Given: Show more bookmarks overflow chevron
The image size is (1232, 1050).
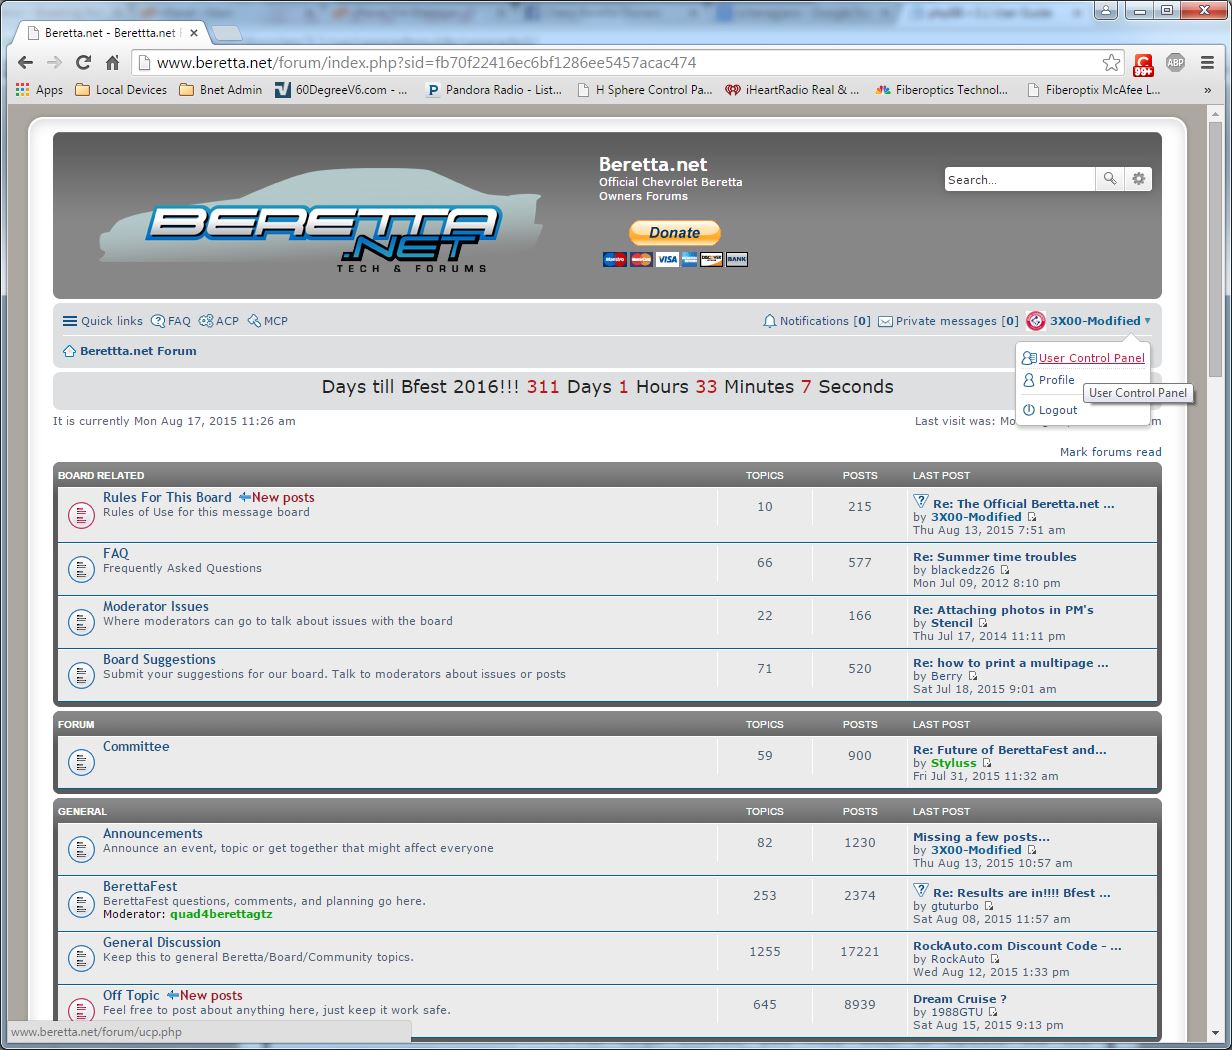Looking at the screenshot, I should click(1208, 90).
